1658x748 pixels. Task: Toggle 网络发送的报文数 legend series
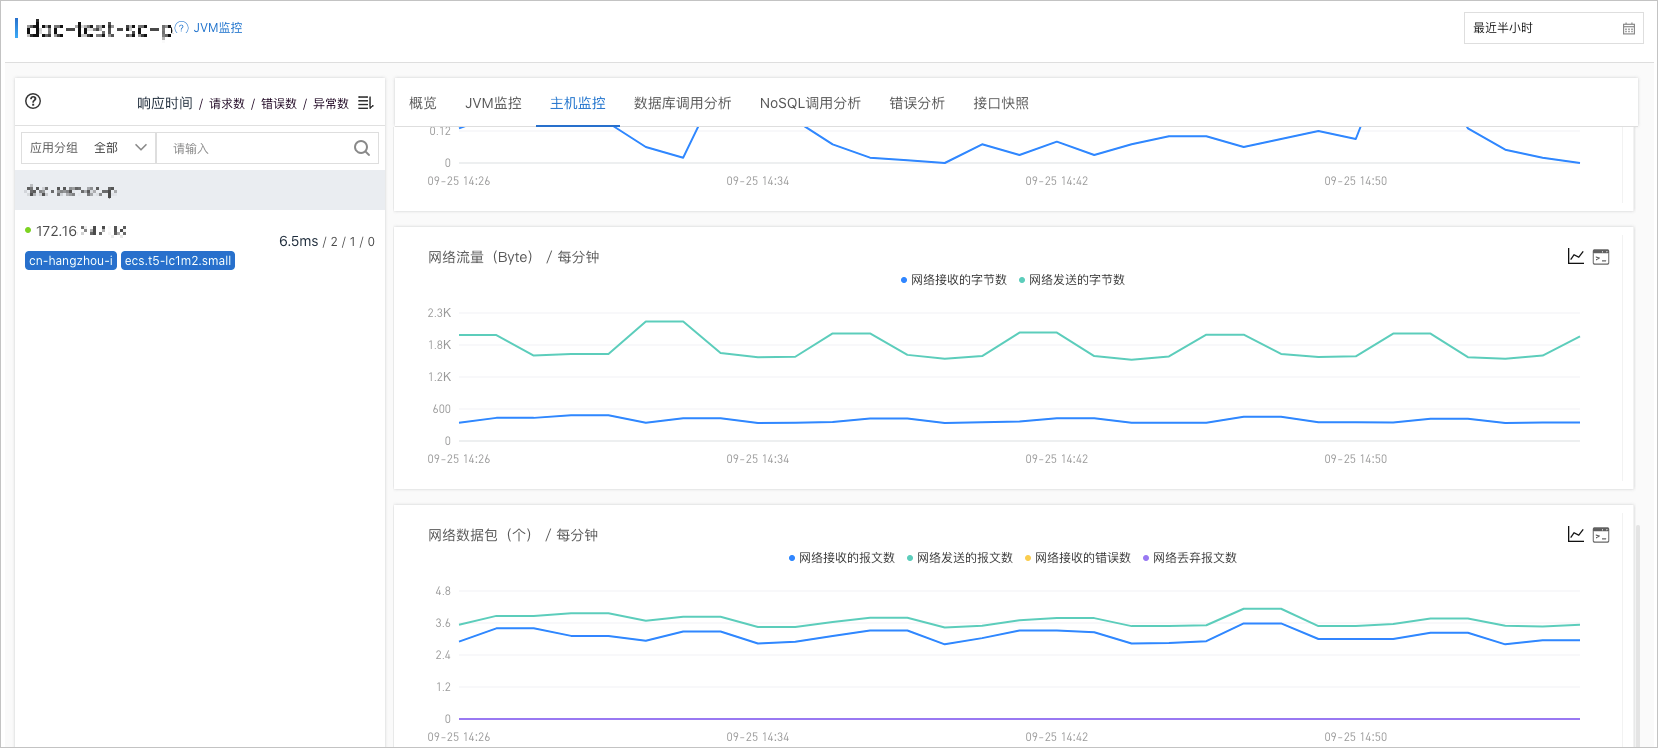pyautogui.click(x=960, y=558)
